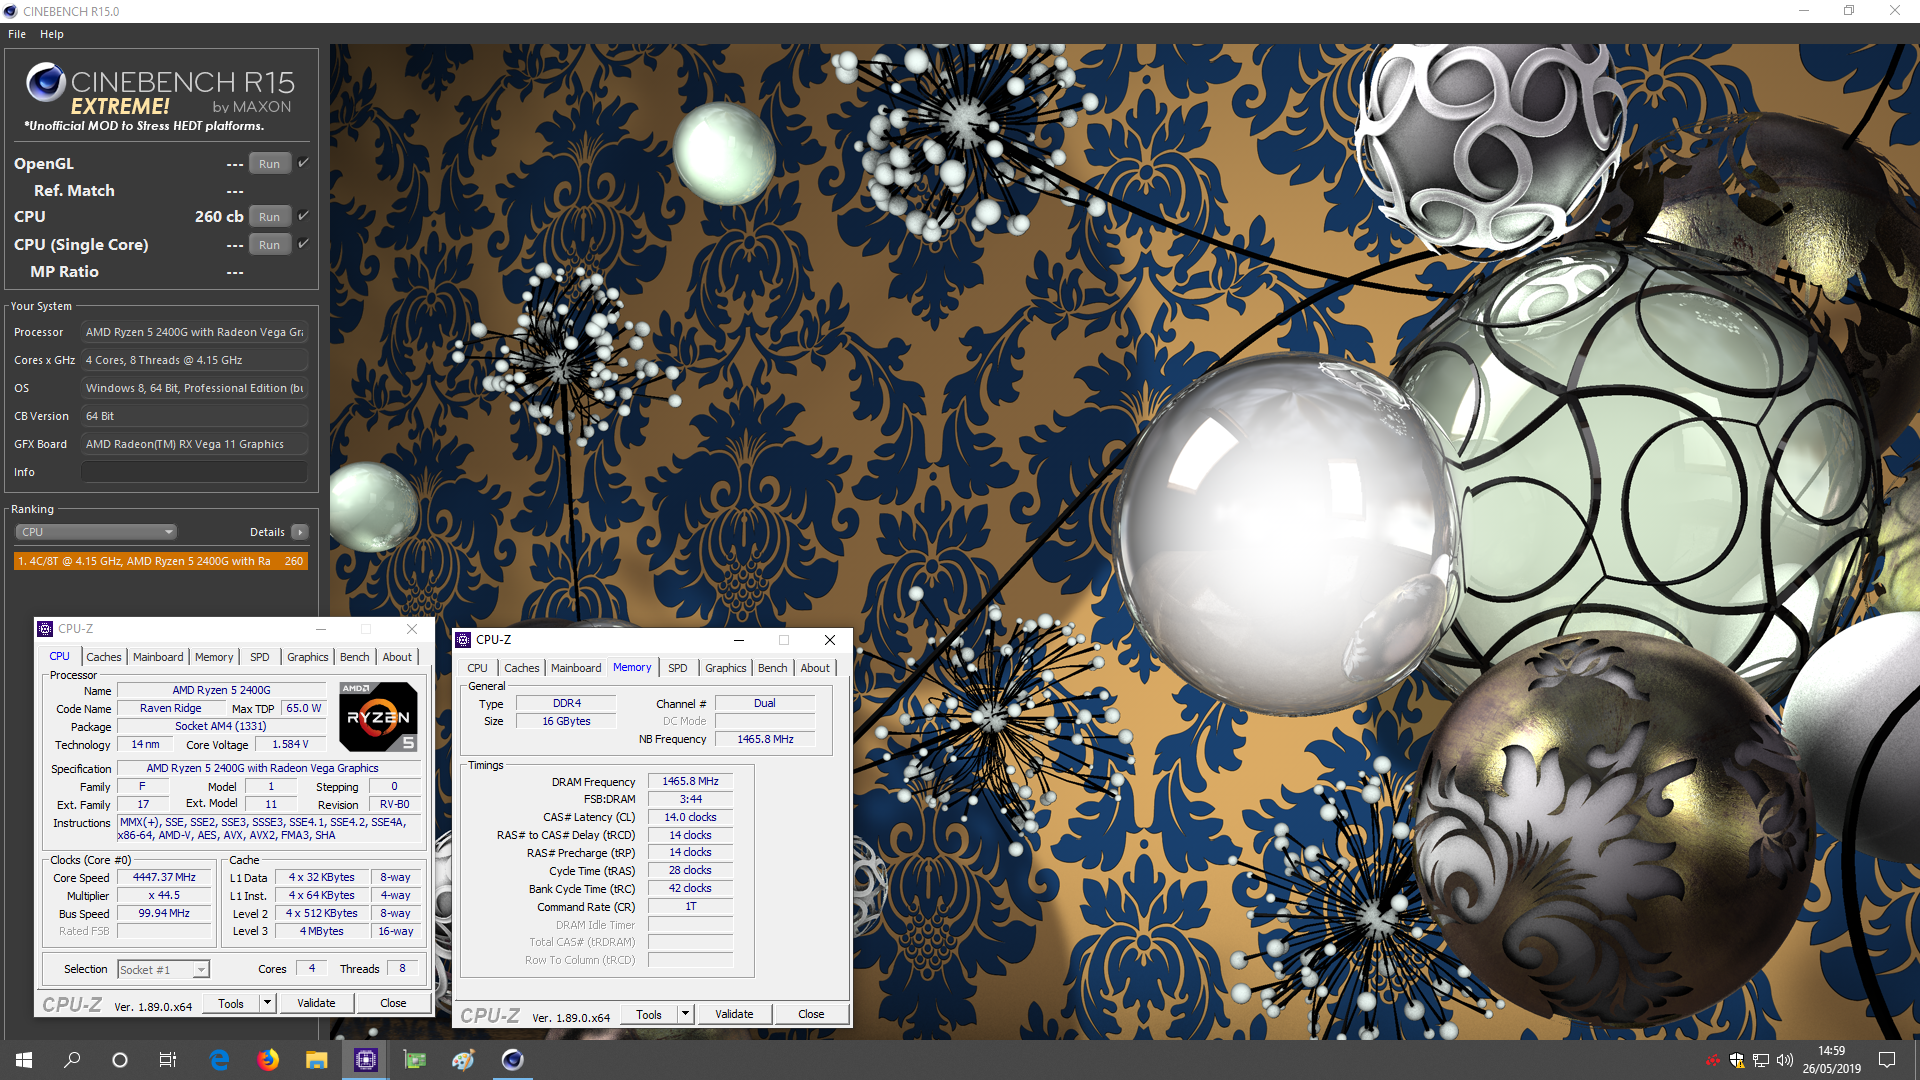Image resolution: width=1920 pixels, height=1080 pixels.
Task: Switch to Caches tab in CPU window
Action: (104, 657)
